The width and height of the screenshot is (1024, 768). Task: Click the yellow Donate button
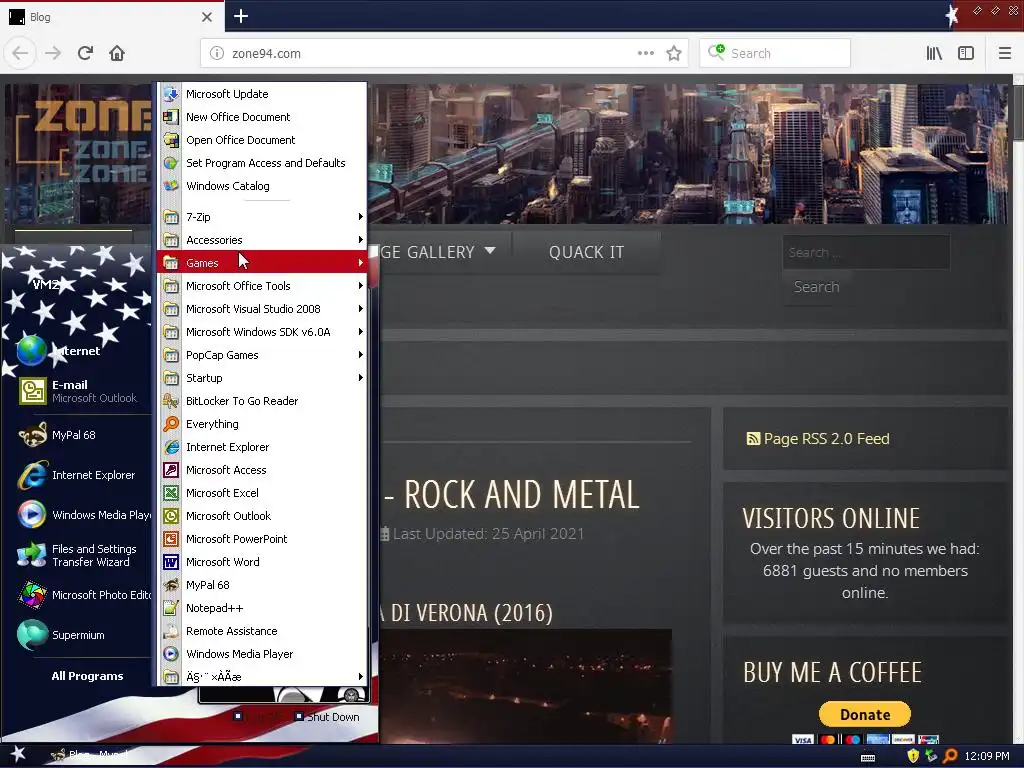pos(865,714)
